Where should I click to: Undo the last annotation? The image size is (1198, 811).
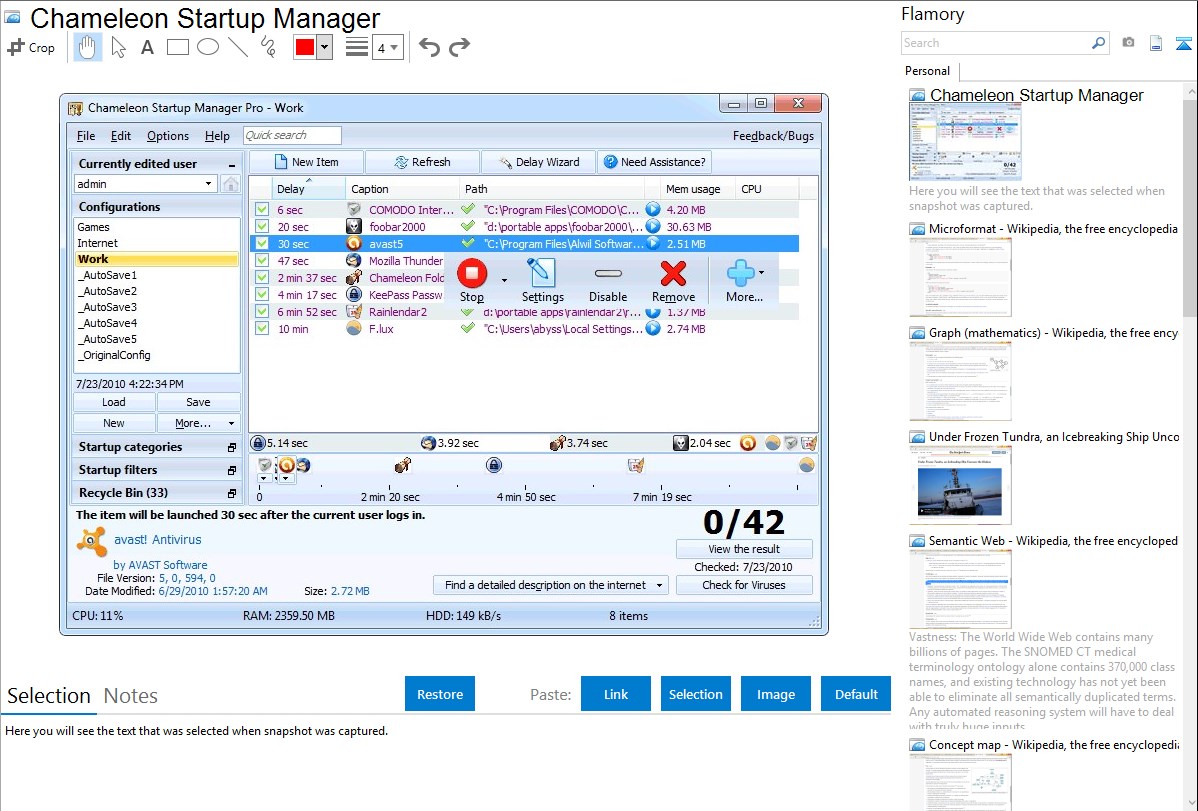(429, 47)
